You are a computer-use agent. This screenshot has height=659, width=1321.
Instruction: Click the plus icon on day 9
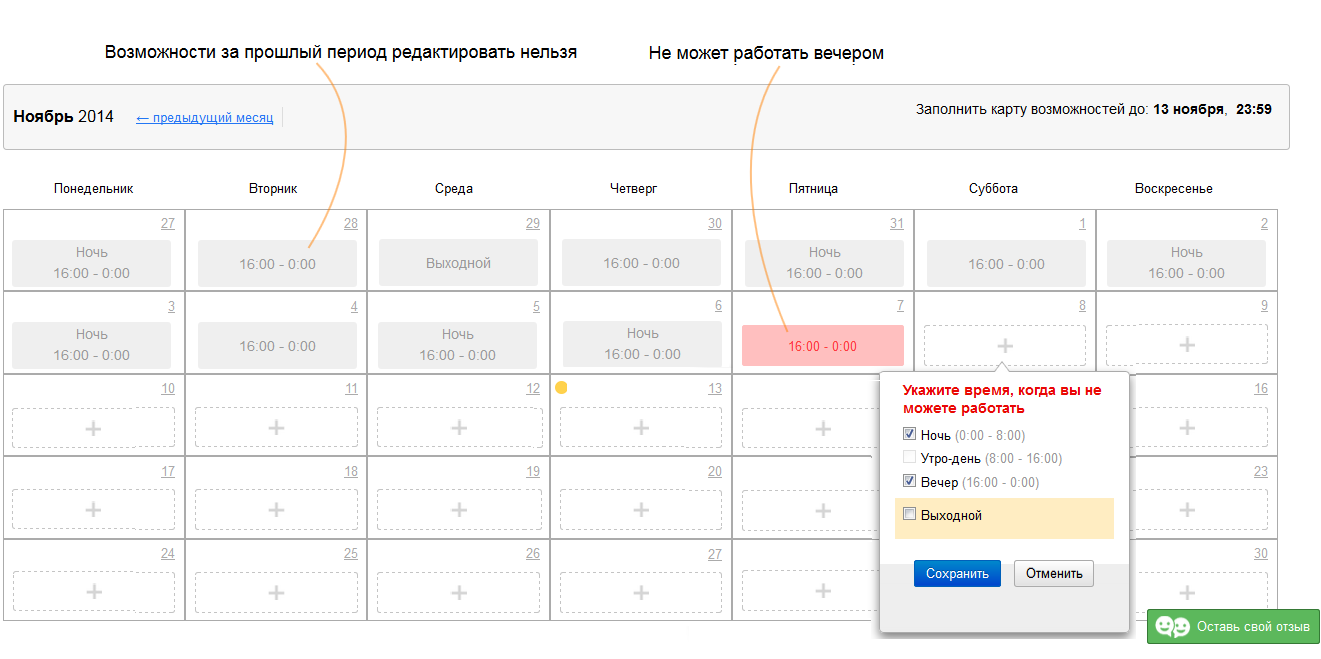1187,345
